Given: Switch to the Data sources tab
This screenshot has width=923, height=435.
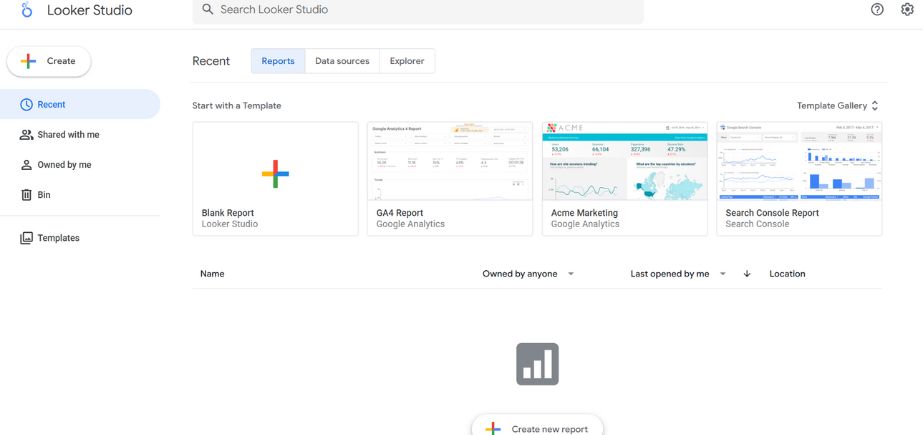Looking at the screenshot, I should click(x=342, y=61).
